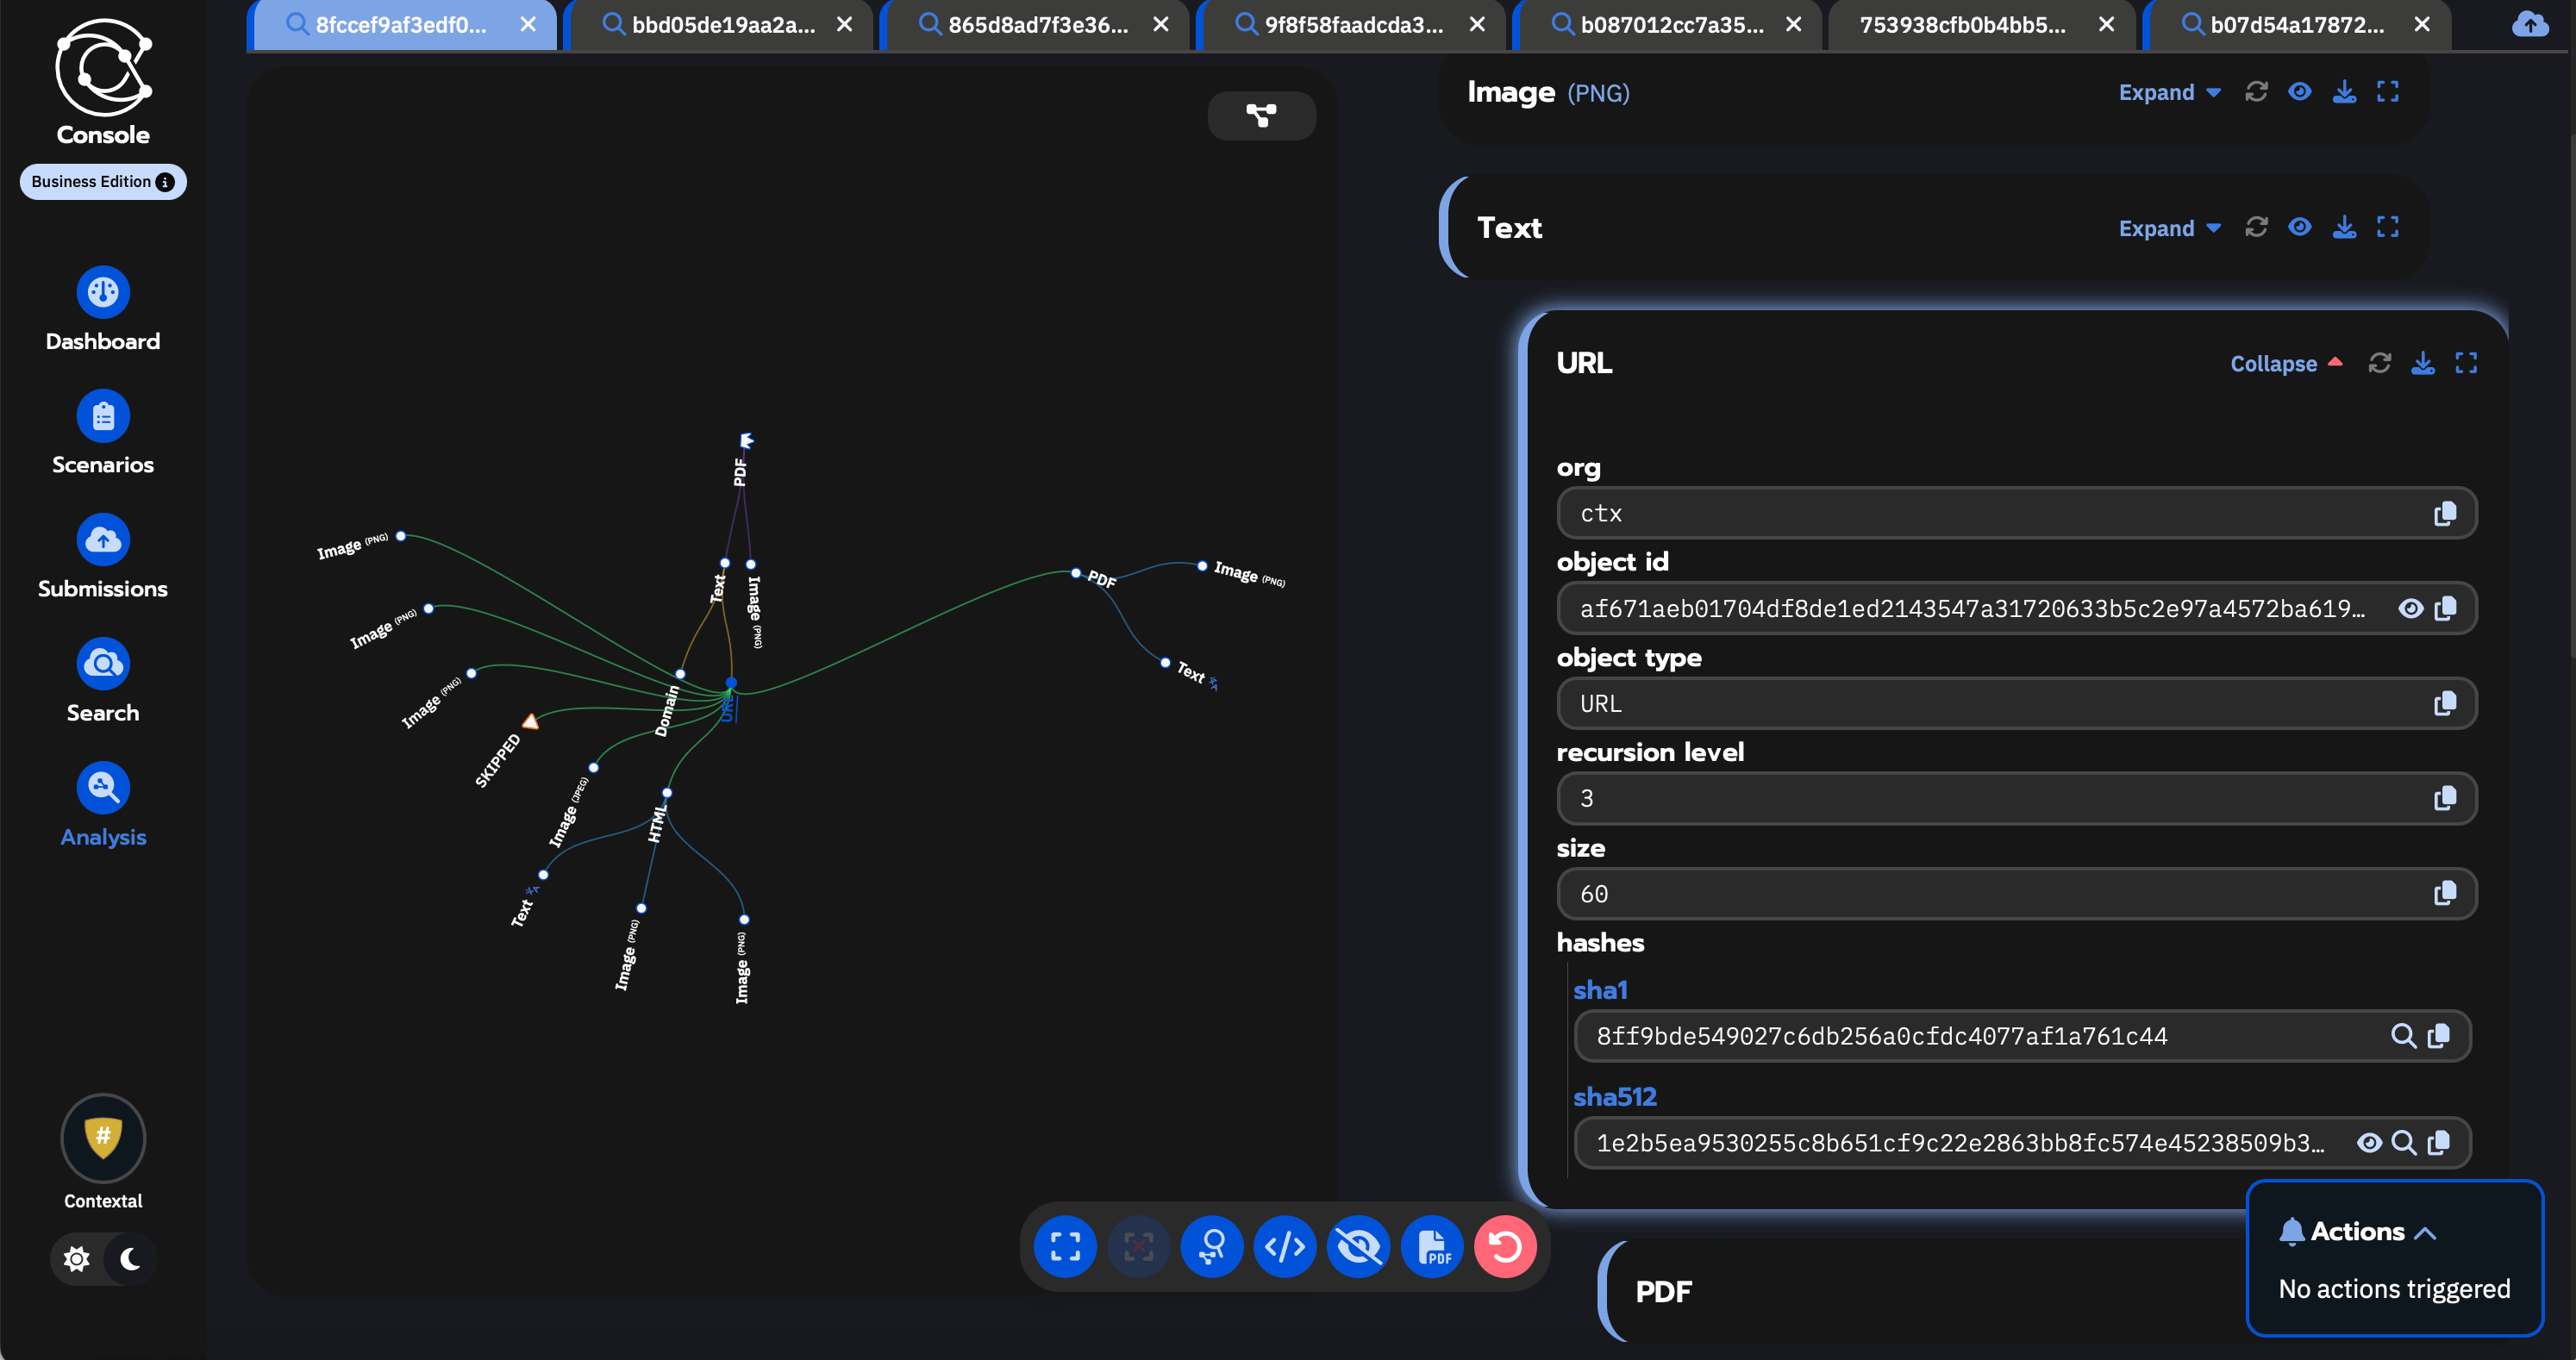Click the PDF export icon in bottom toolbar
This screenshot has height=1360, width=2576.
(1432, 1246)
